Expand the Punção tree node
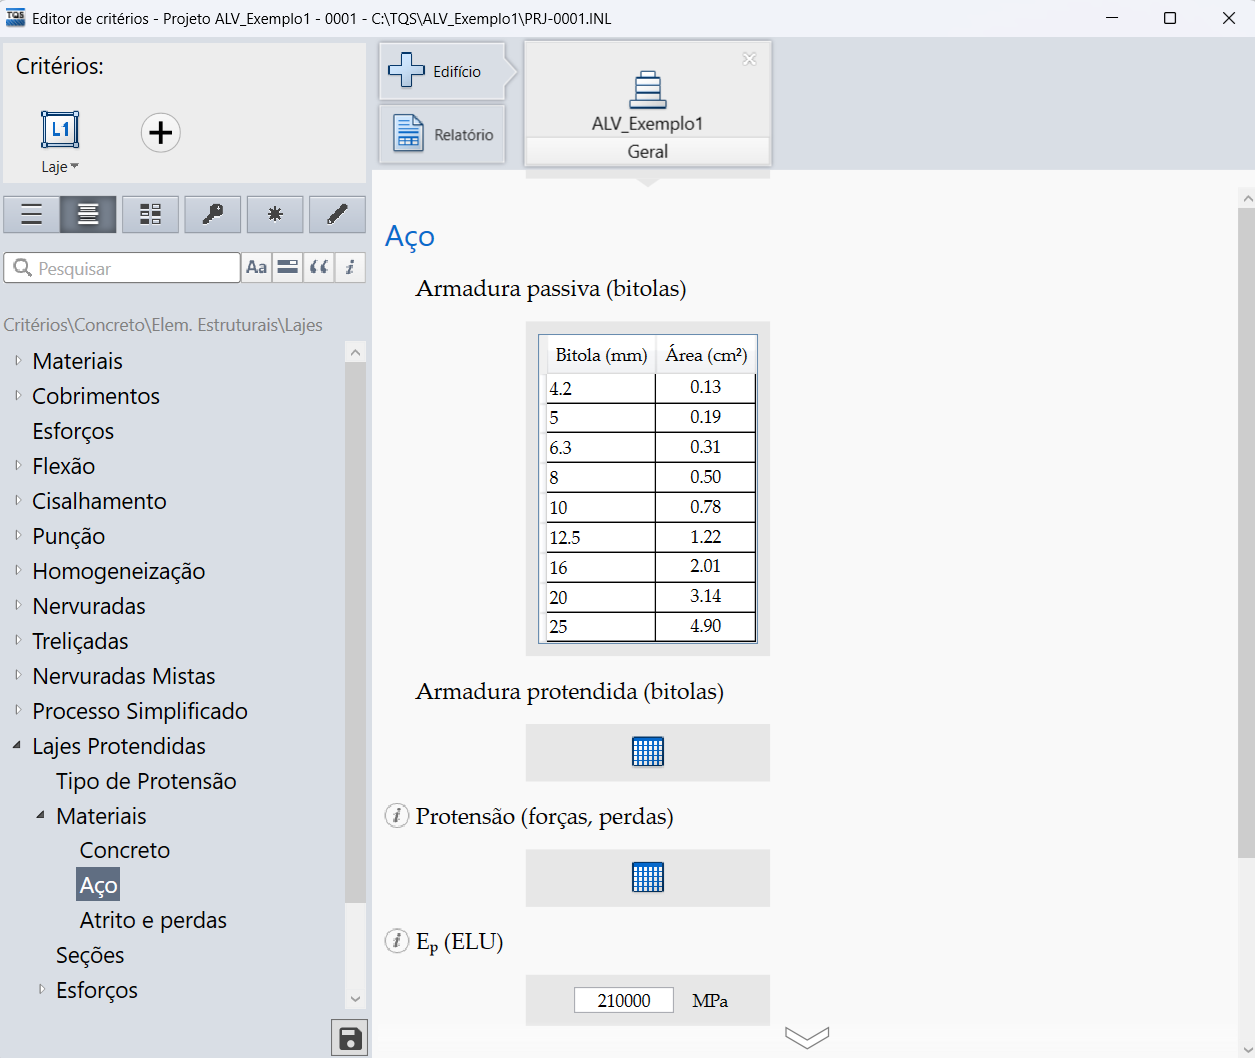1255x1058 pixels. pyautogui.click(x=18, y=535)
